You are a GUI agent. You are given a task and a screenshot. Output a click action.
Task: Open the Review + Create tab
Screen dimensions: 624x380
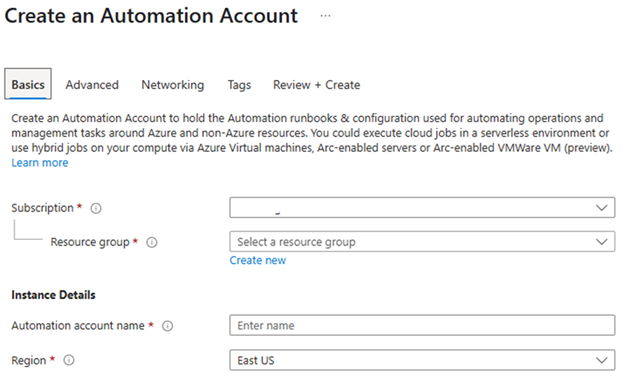pyautogui.click(x=316, y=85)
